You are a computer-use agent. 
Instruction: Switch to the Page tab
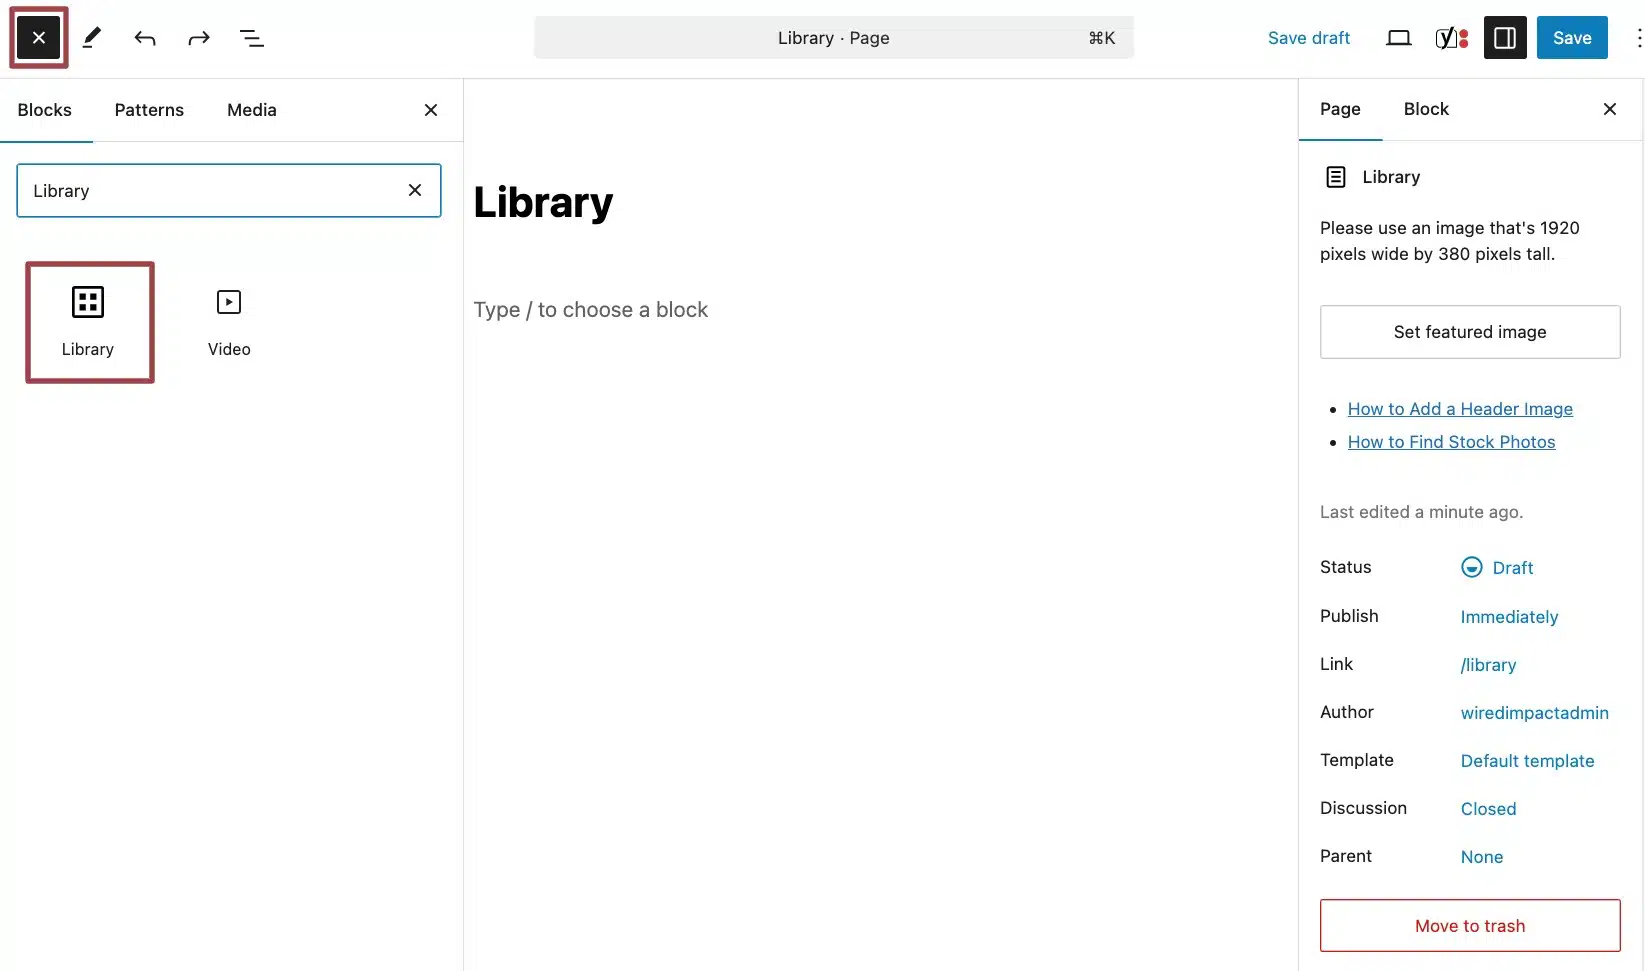1340,109
